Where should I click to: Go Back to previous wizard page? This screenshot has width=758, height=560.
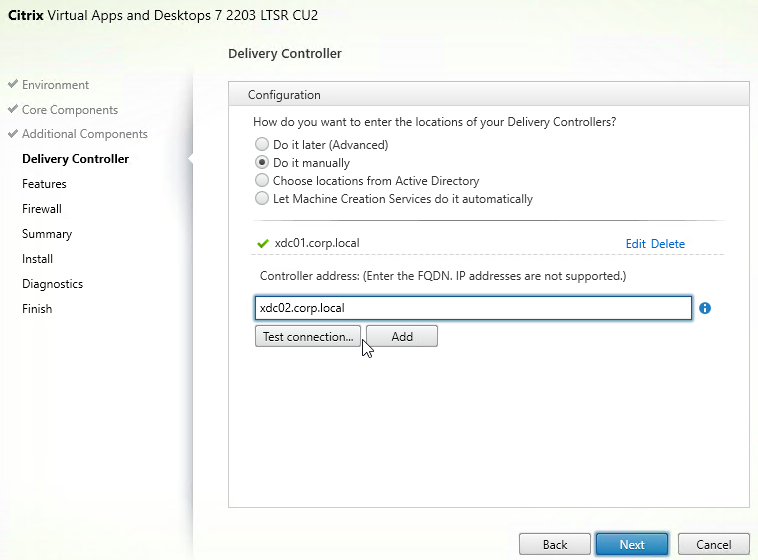click(554, 545)
